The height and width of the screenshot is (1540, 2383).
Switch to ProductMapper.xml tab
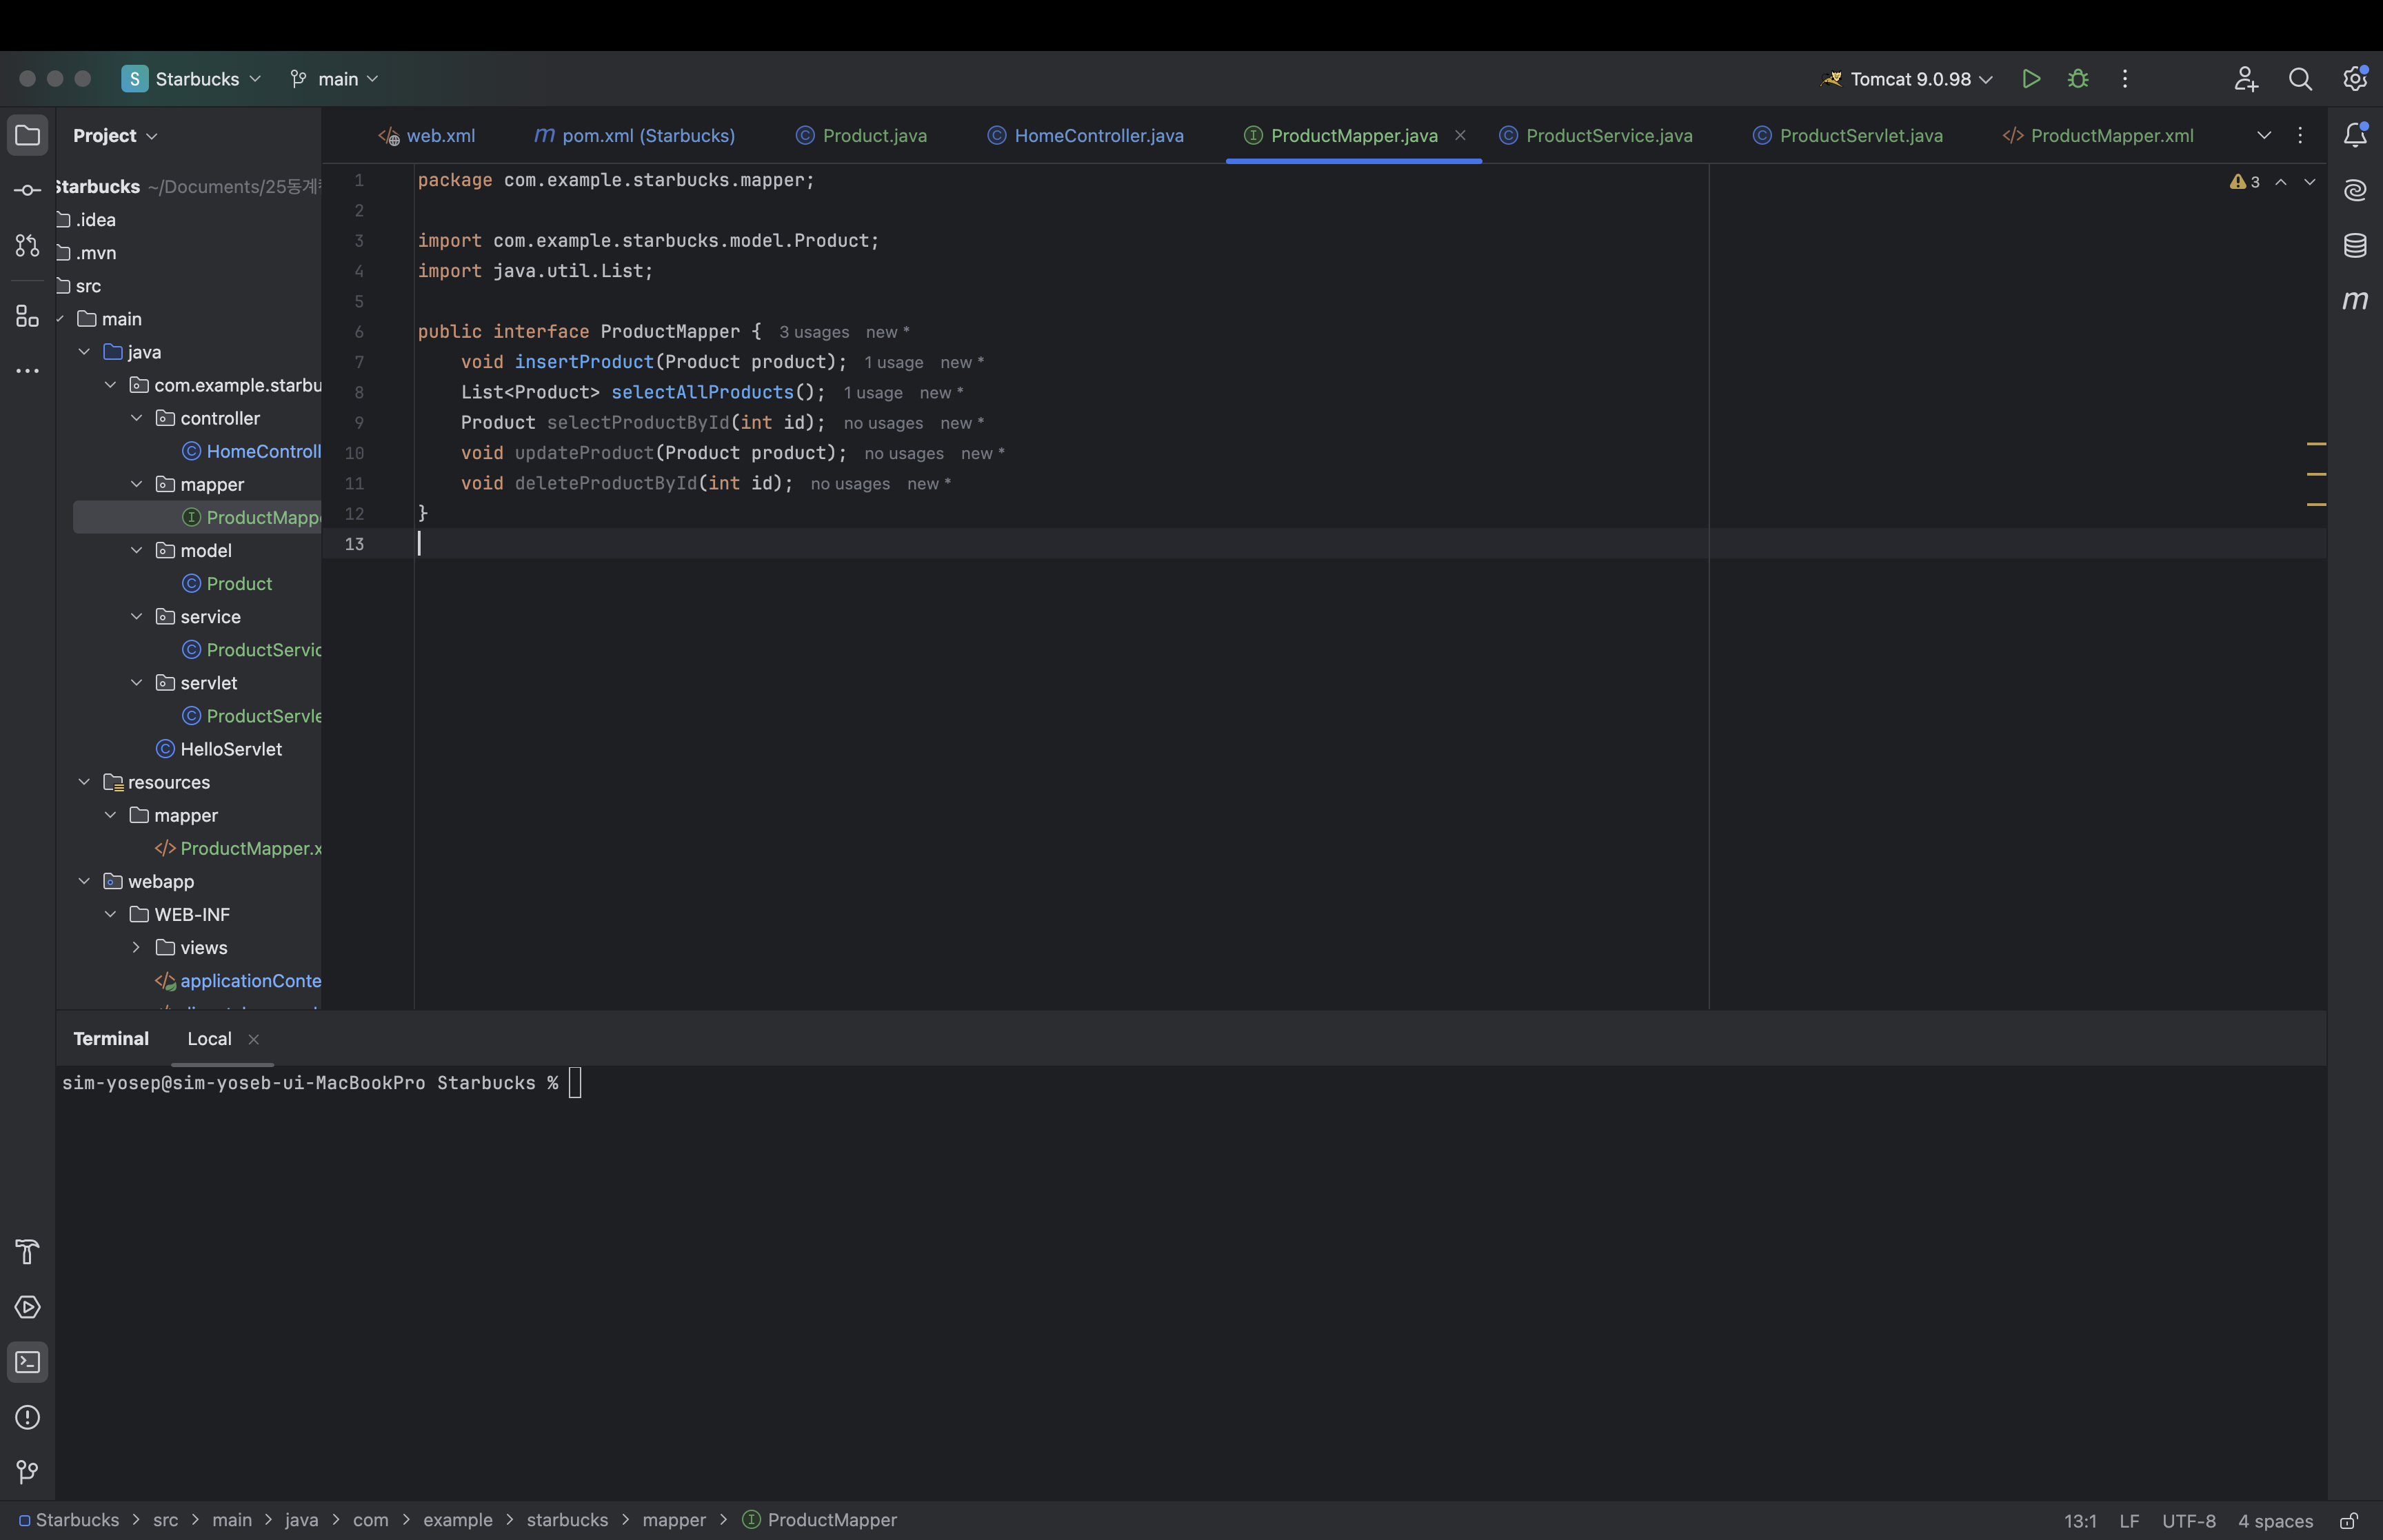pyautogui.click(x=2099, y=136)
